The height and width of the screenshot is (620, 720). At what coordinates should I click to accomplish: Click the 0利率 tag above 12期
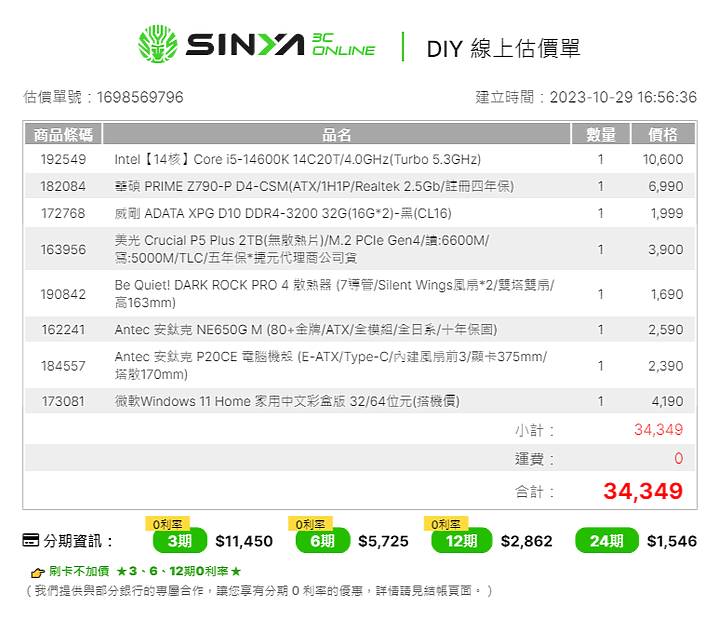(446, 524)
